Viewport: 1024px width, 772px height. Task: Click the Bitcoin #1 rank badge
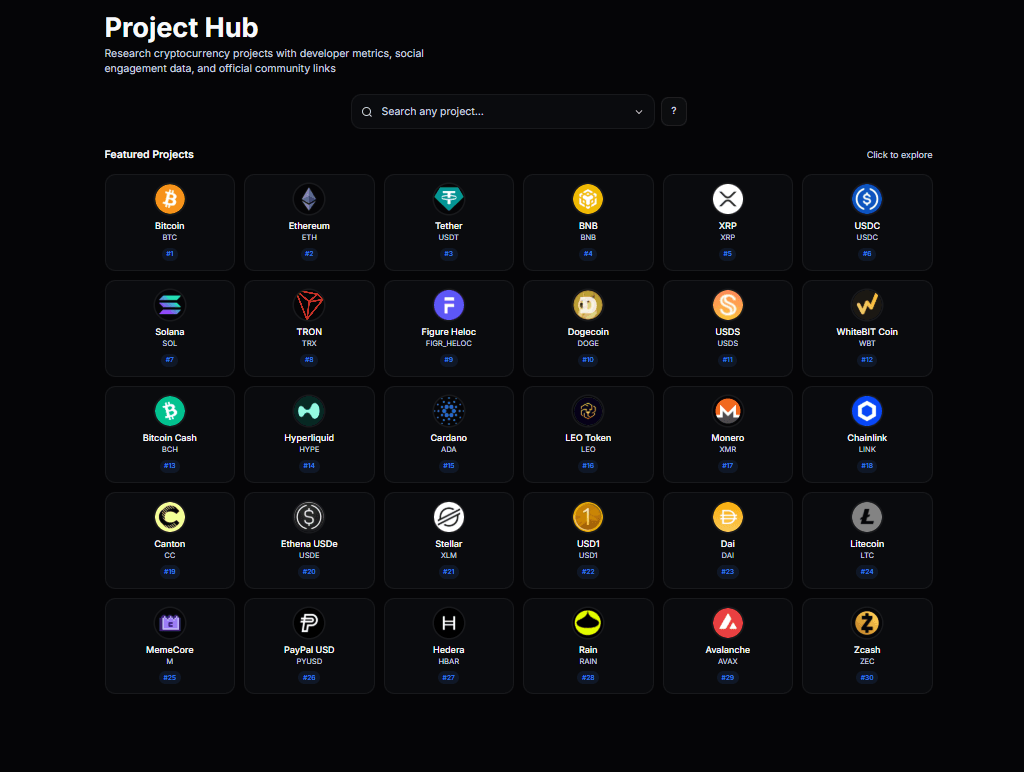pyautogui.click(x=170, y=253)
